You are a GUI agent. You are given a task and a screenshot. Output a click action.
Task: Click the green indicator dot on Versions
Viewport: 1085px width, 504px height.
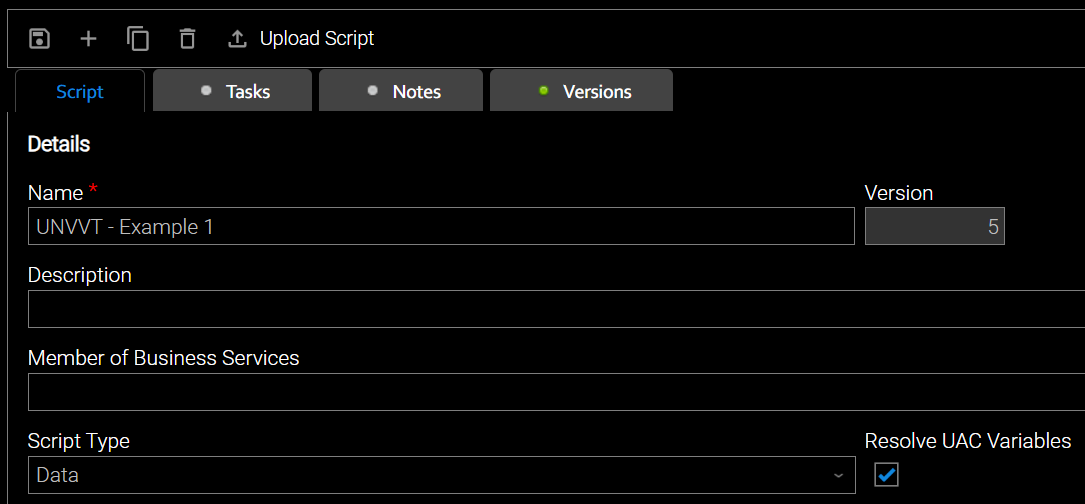544,91
